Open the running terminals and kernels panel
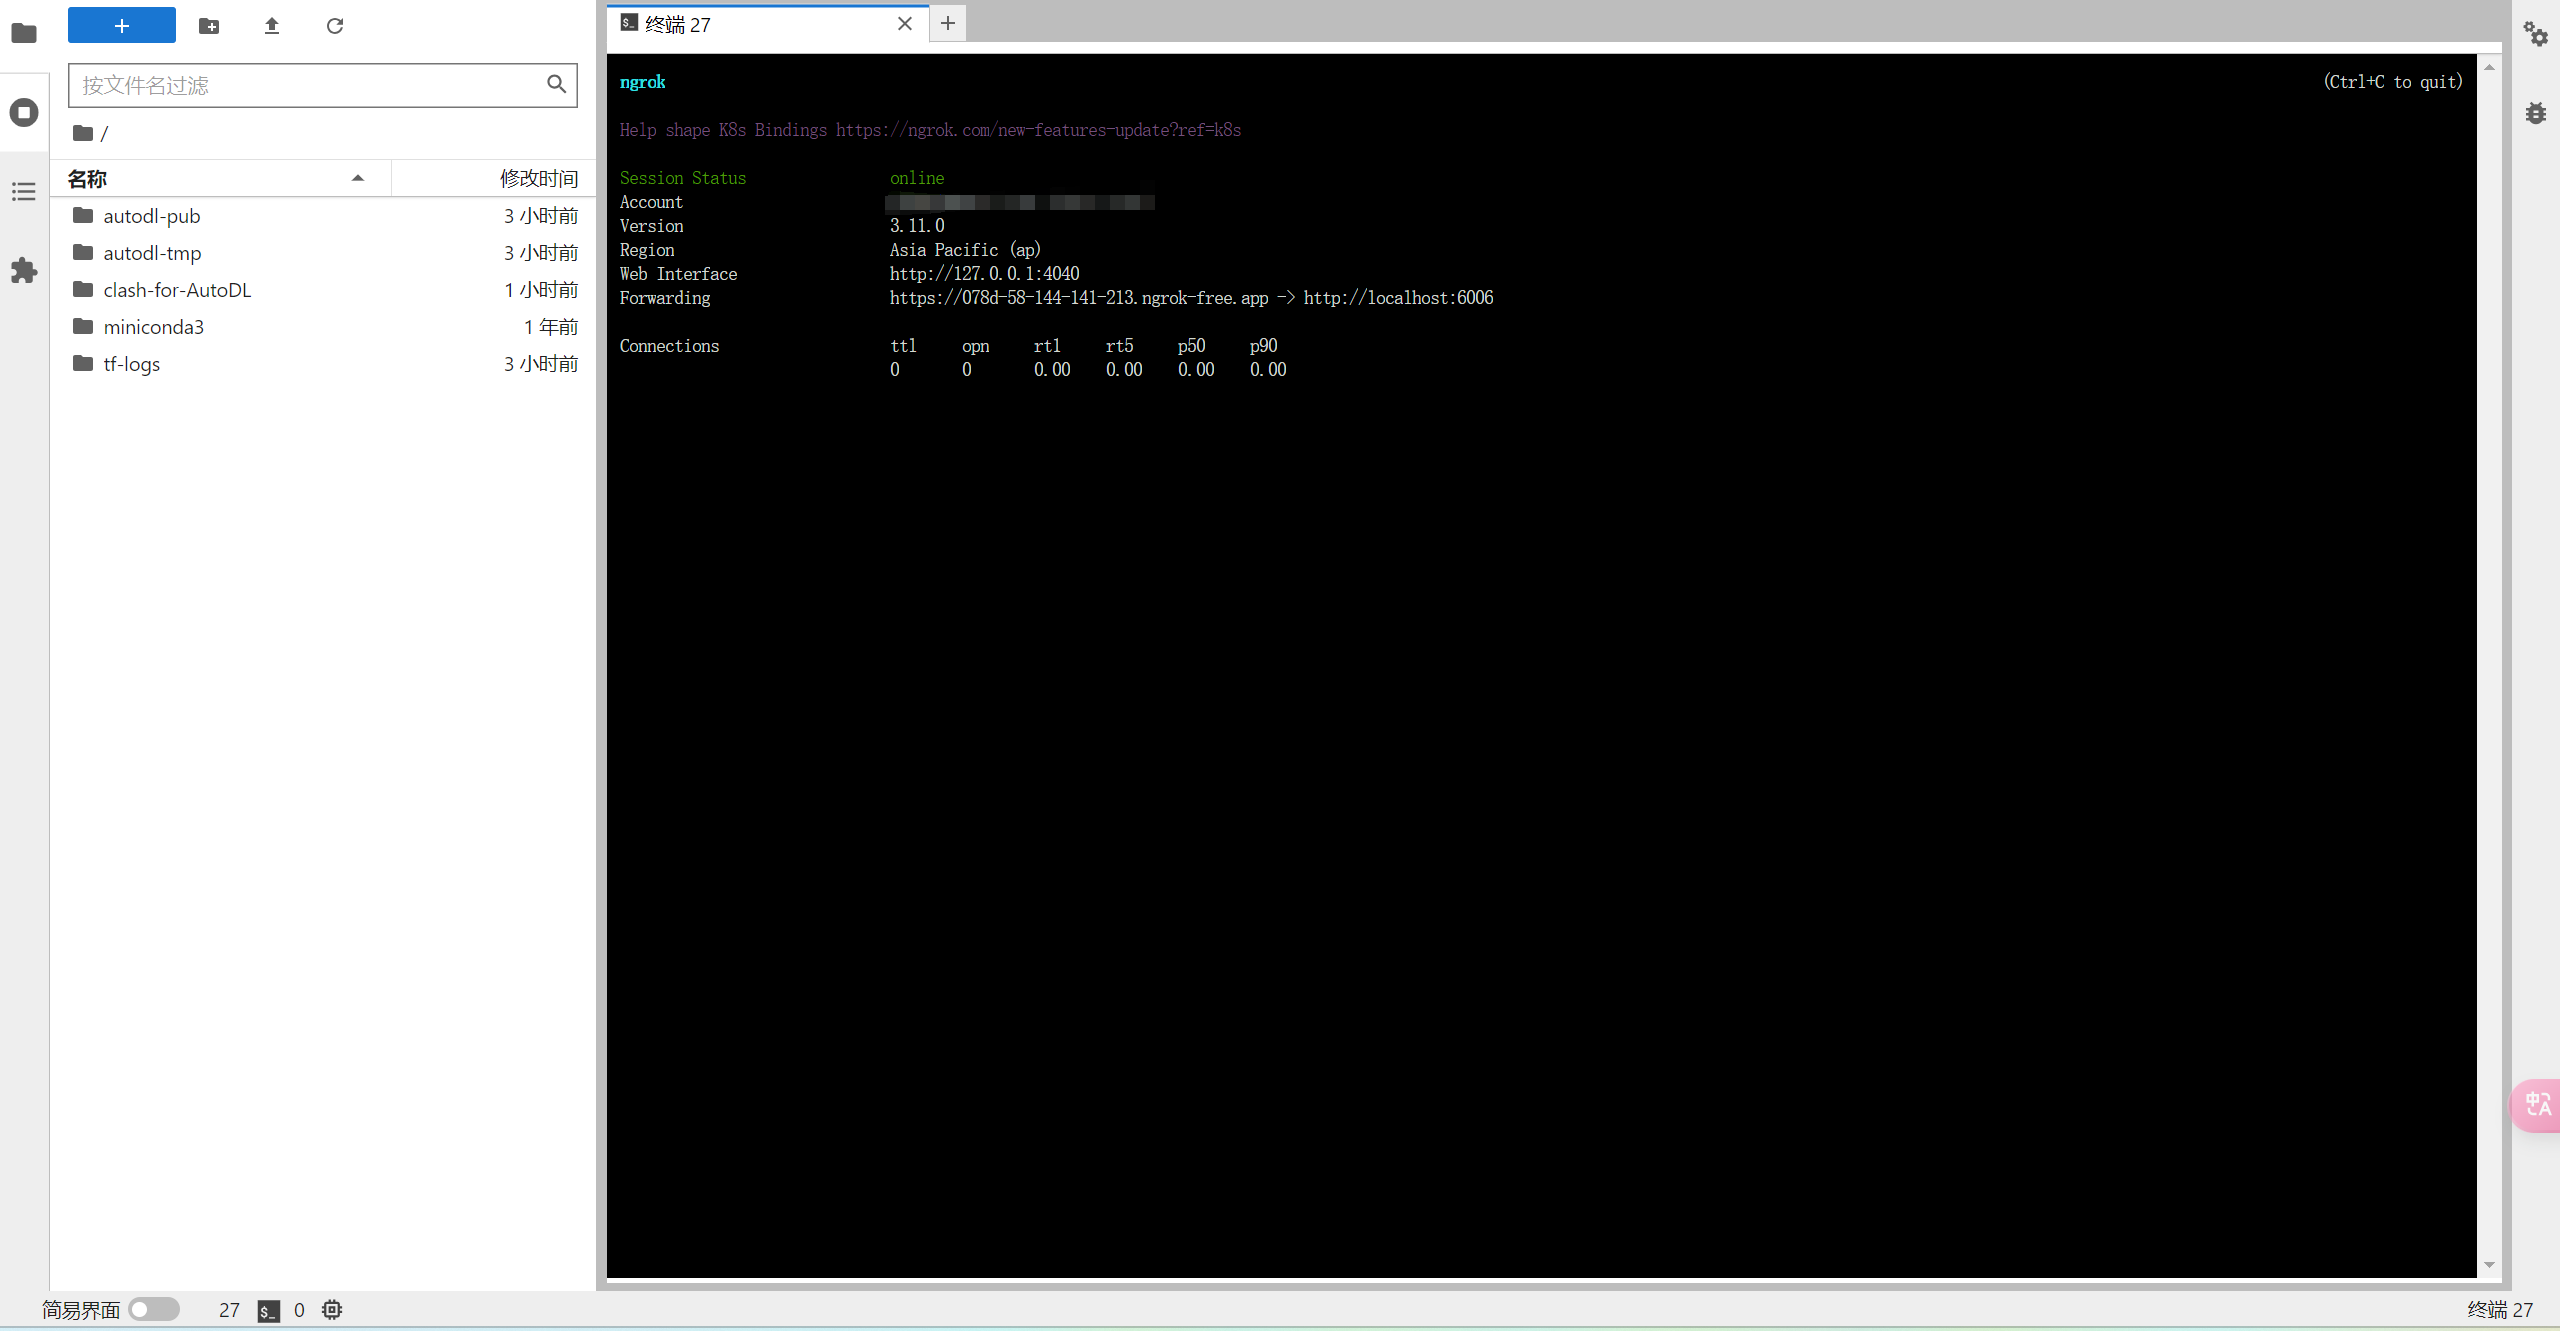The height and width of the screenshot is (1331, 2560). click(24, 112)
